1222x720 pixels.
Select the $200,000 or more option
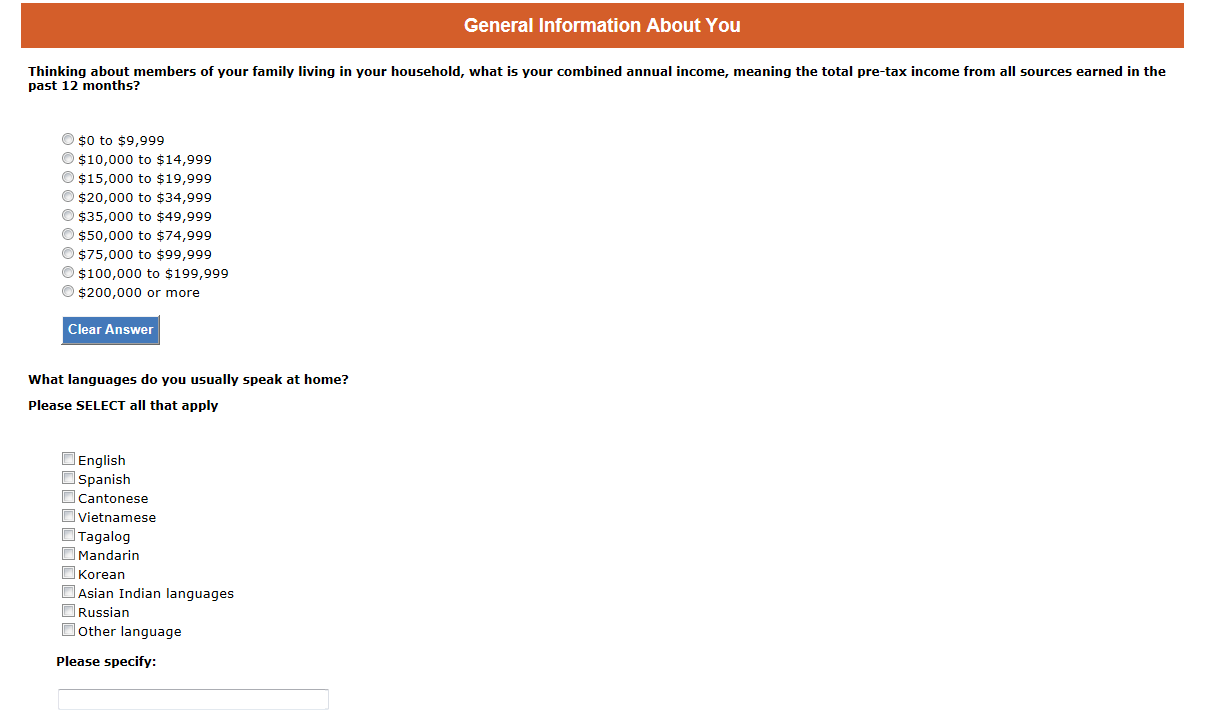(x=68, y=292)
